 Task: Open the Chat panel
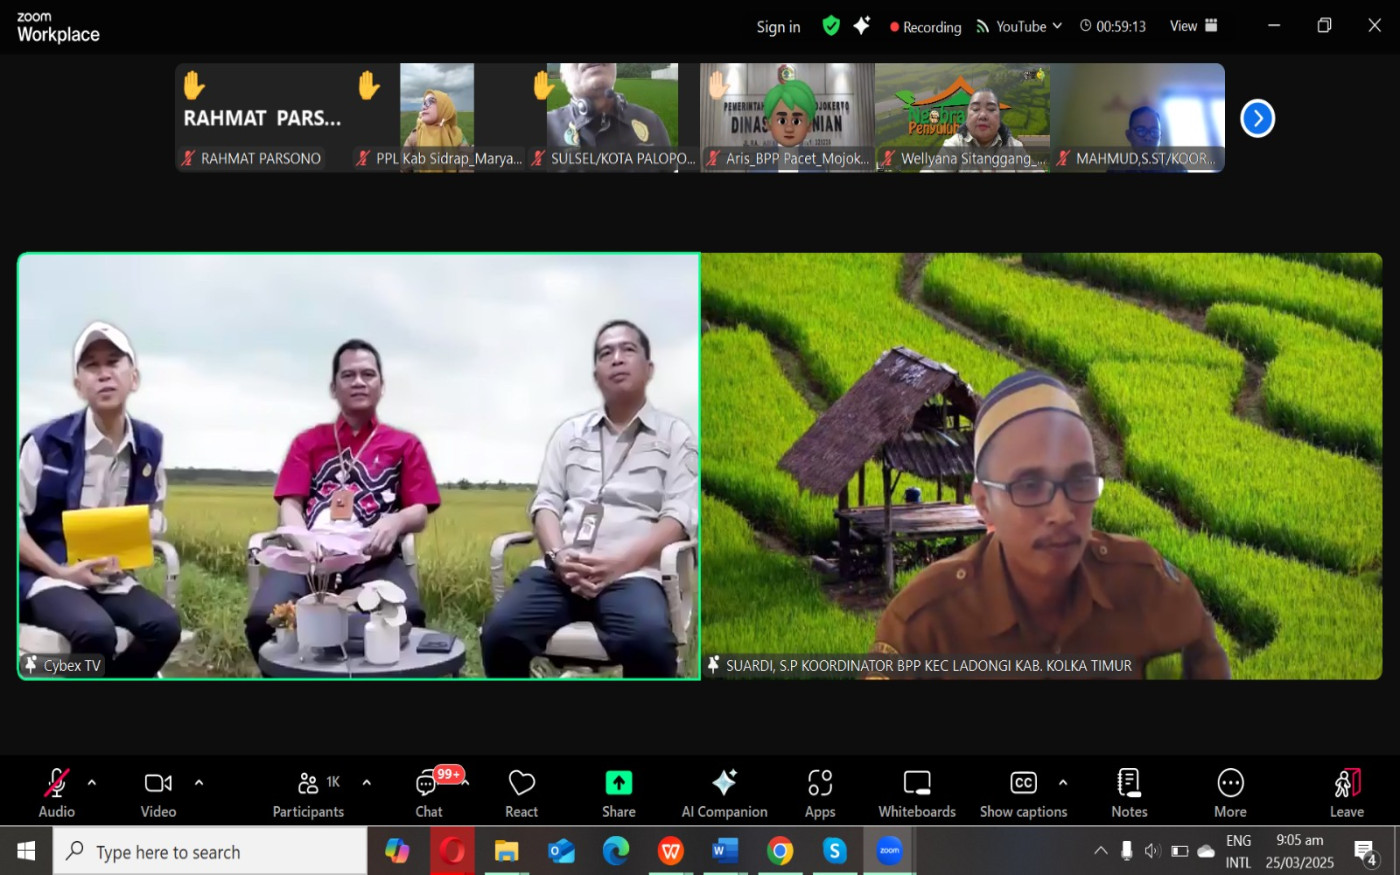click(429, 784)
